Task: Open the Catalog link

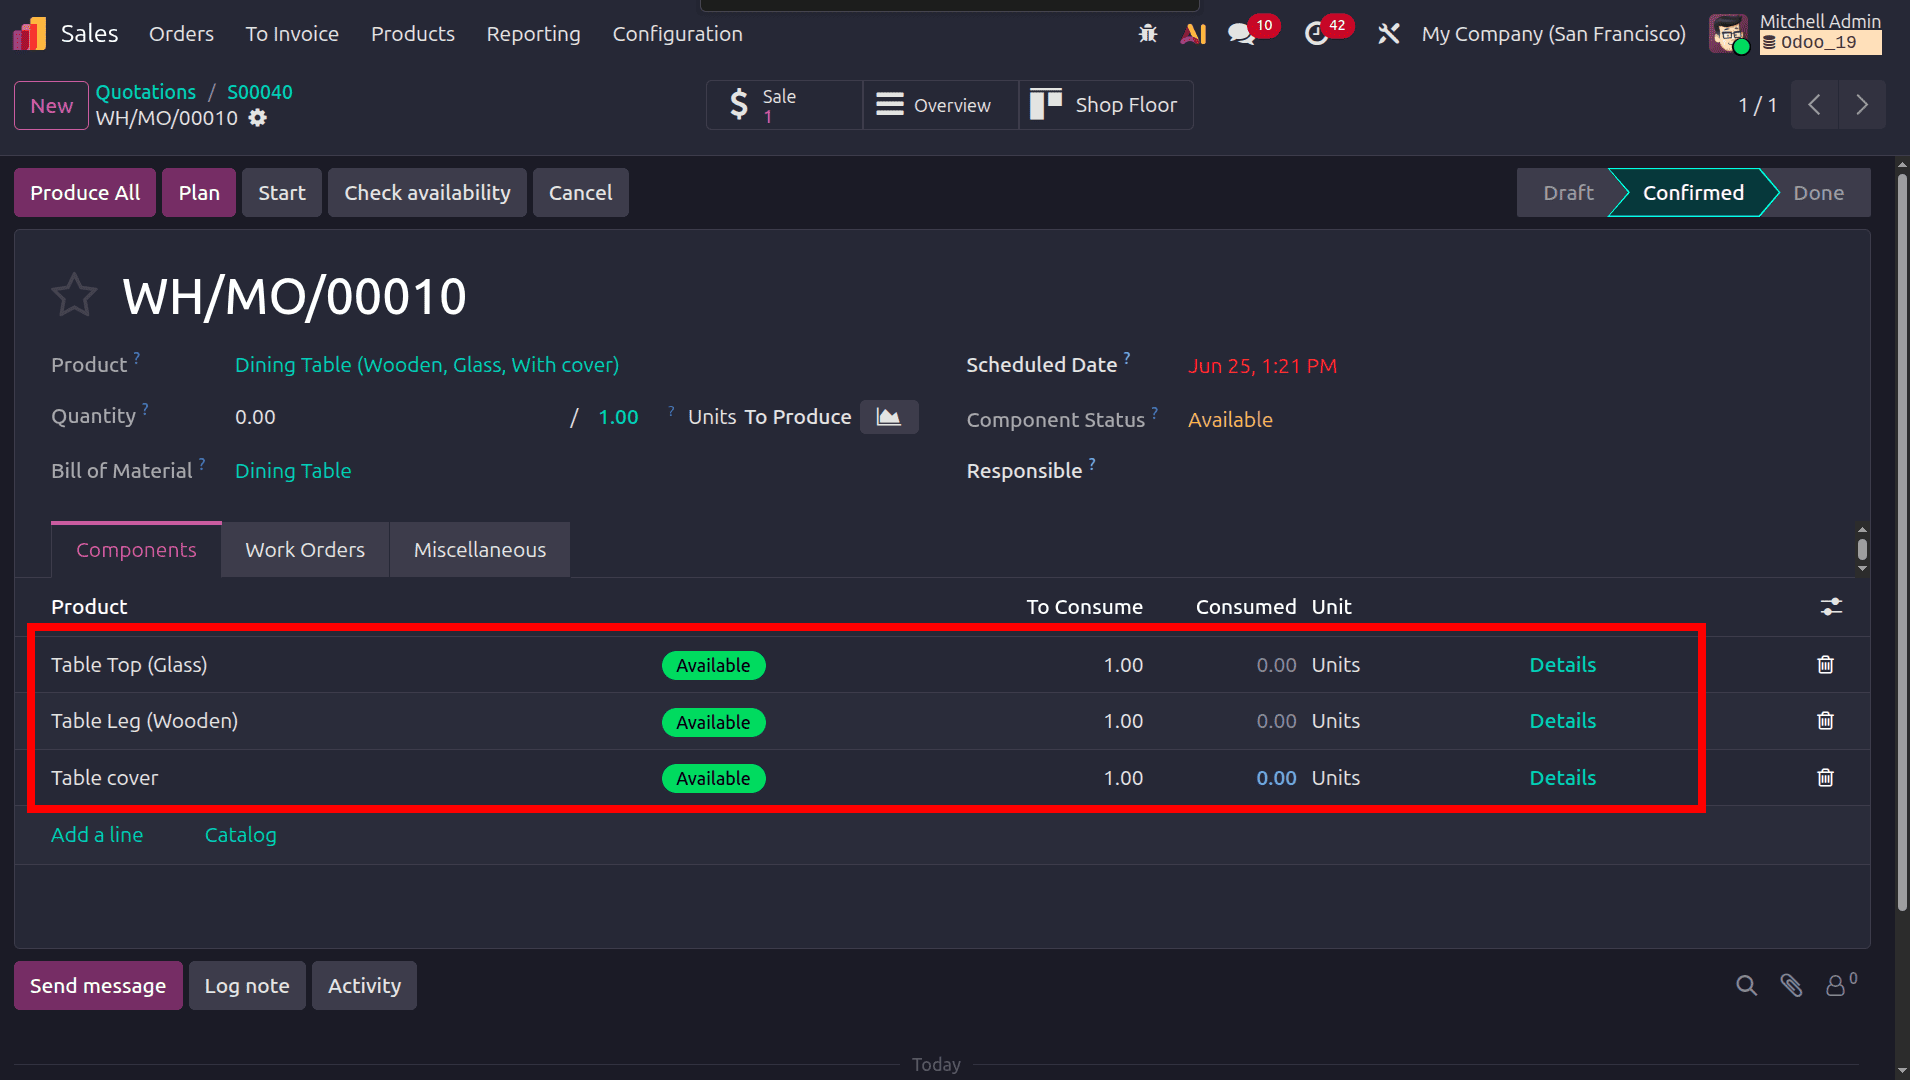Action: [x=241, y=835]
